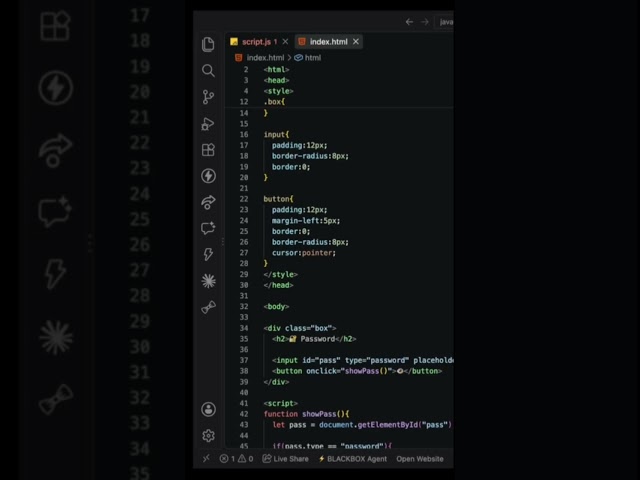Screen dimensions: 640x480
Task: Open the Extensions view
Action: coord(208,150)
